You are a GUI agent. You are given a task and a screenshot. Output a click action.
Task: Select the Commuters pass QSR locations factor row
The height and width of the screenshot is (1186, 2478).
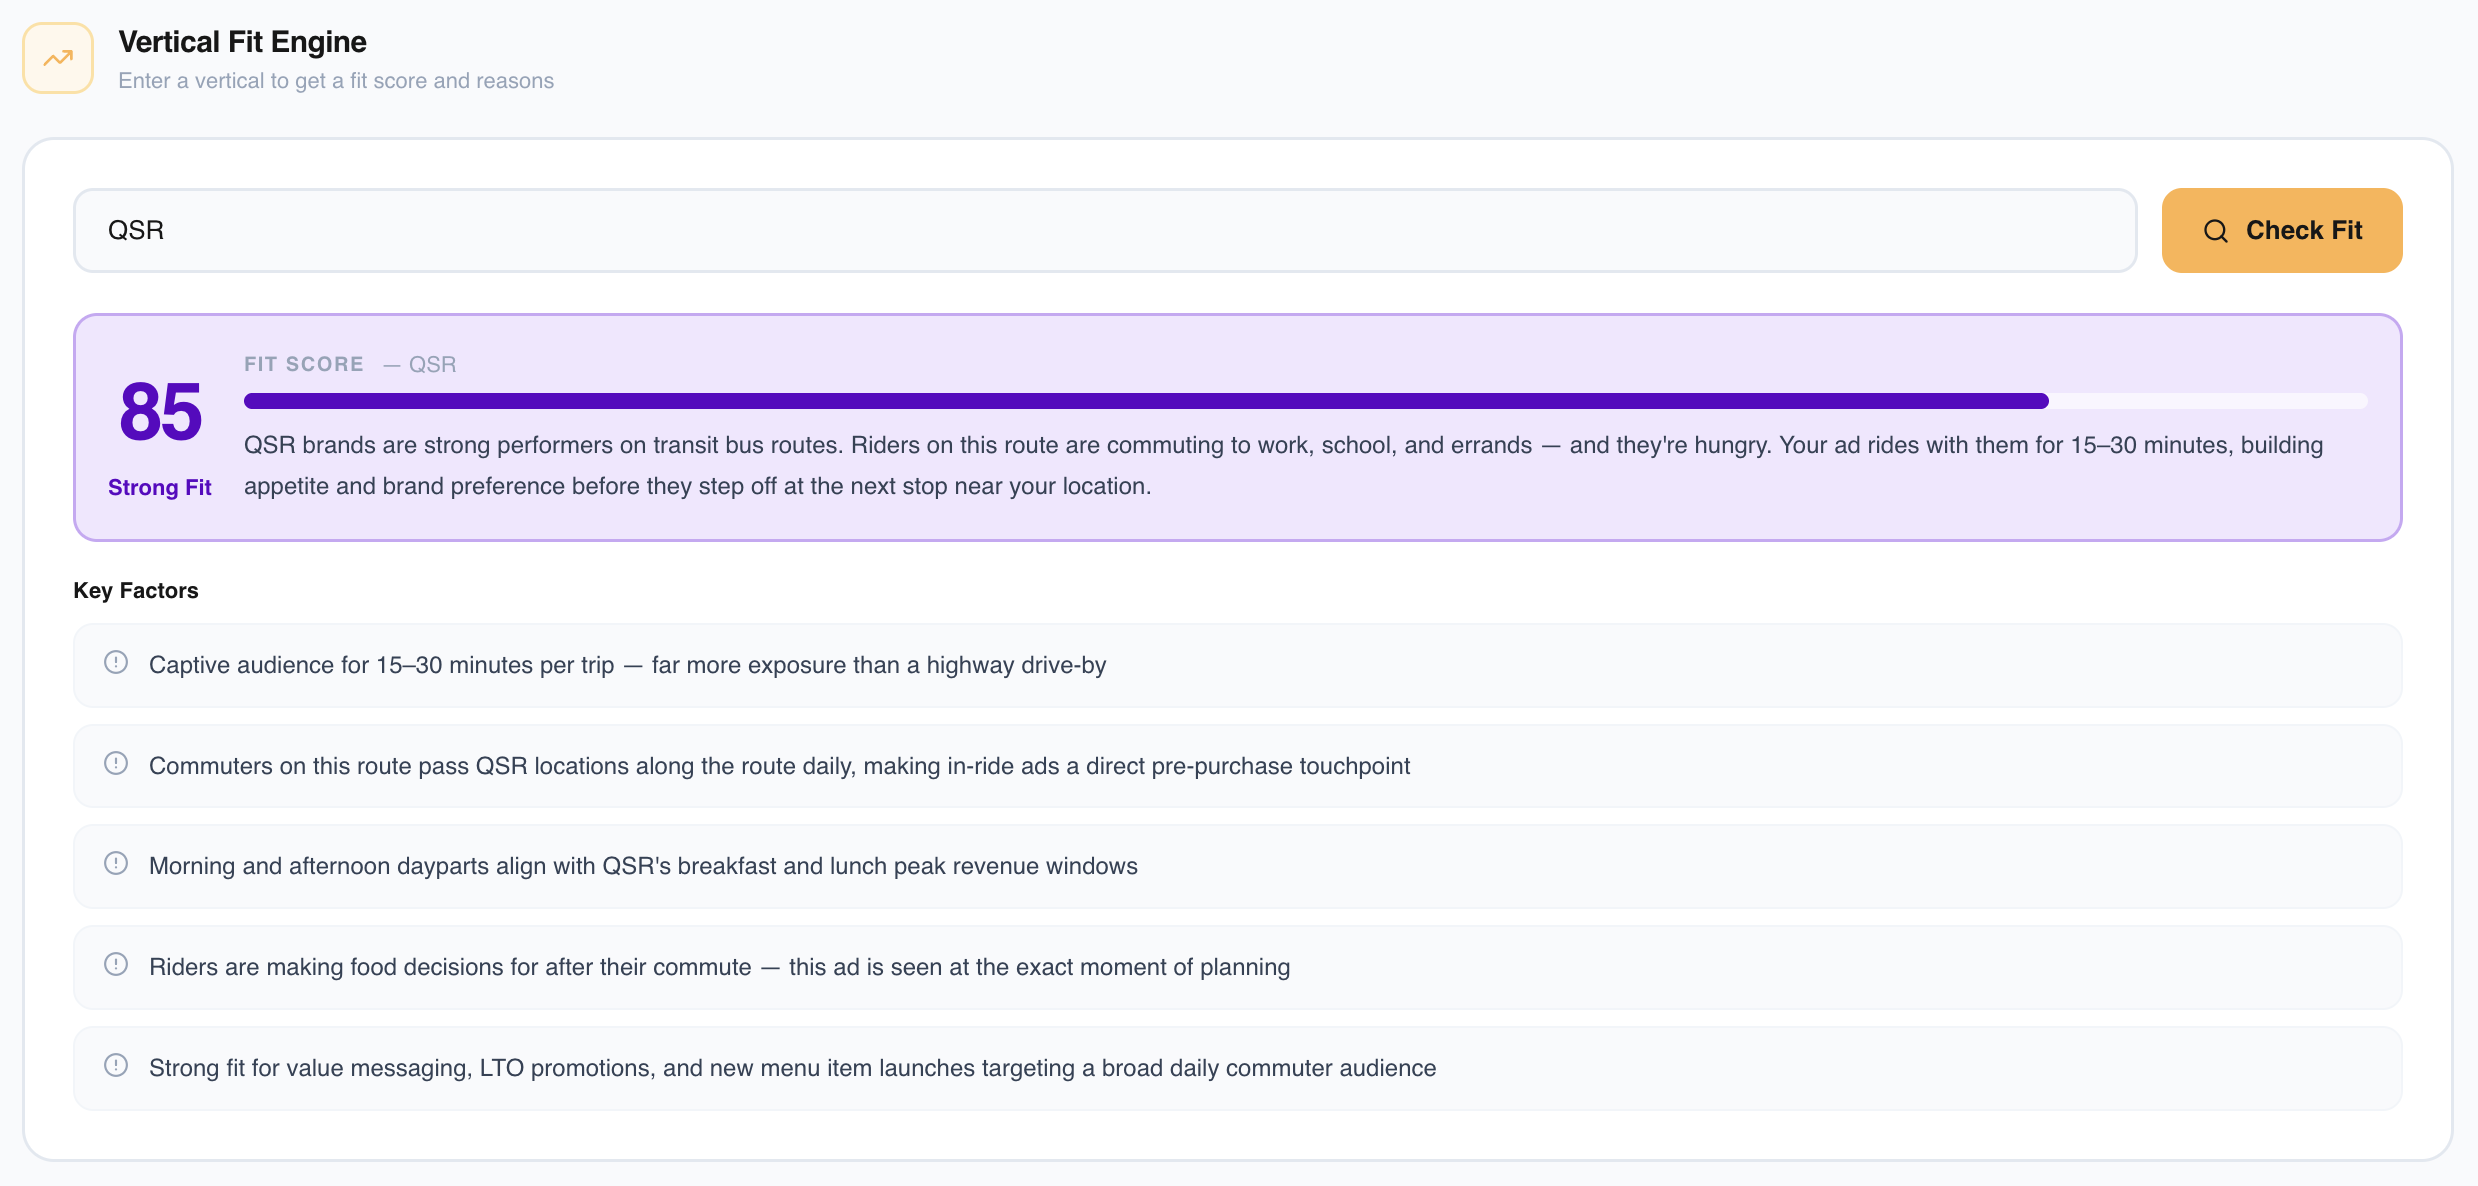point(1238,766)
